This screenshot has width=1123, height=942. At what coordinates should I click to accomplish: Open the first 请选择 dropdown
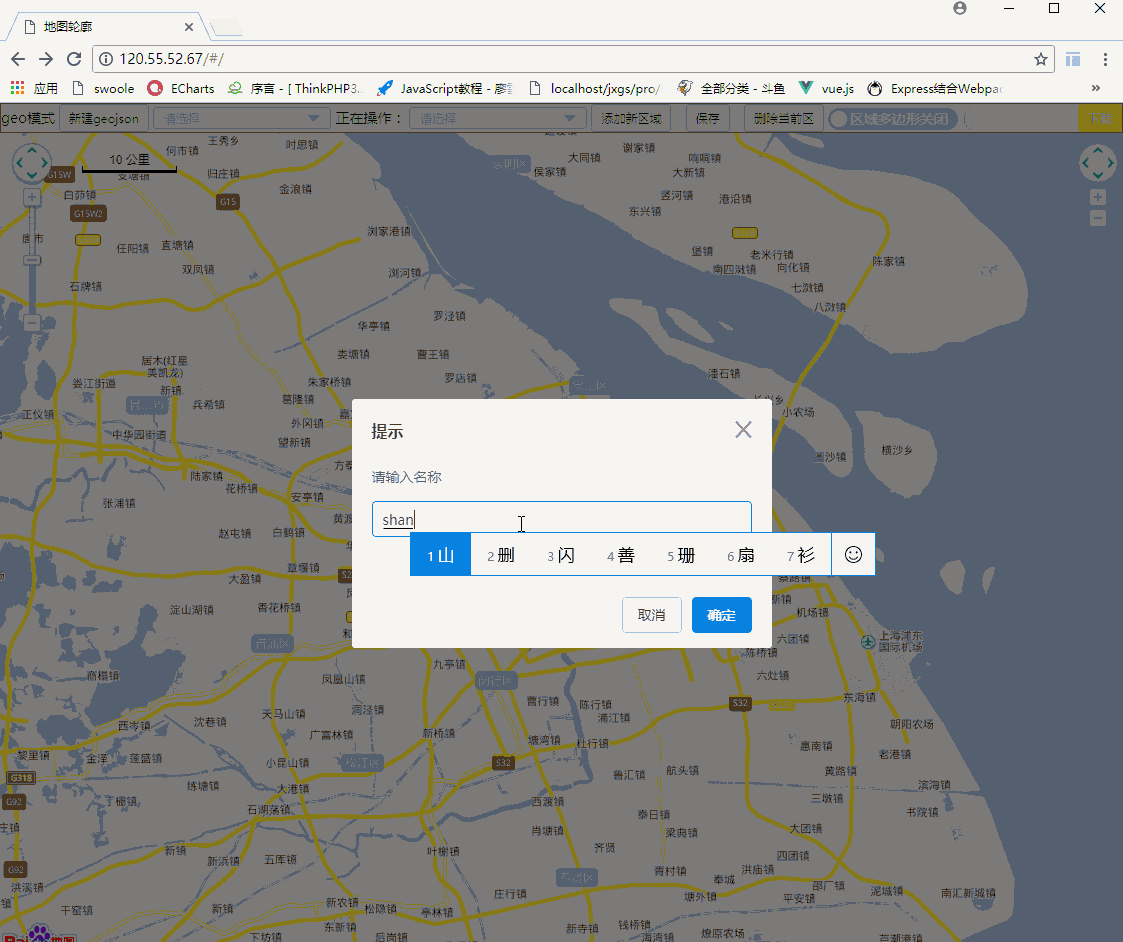pyautogui.click(x=240, y=118)
